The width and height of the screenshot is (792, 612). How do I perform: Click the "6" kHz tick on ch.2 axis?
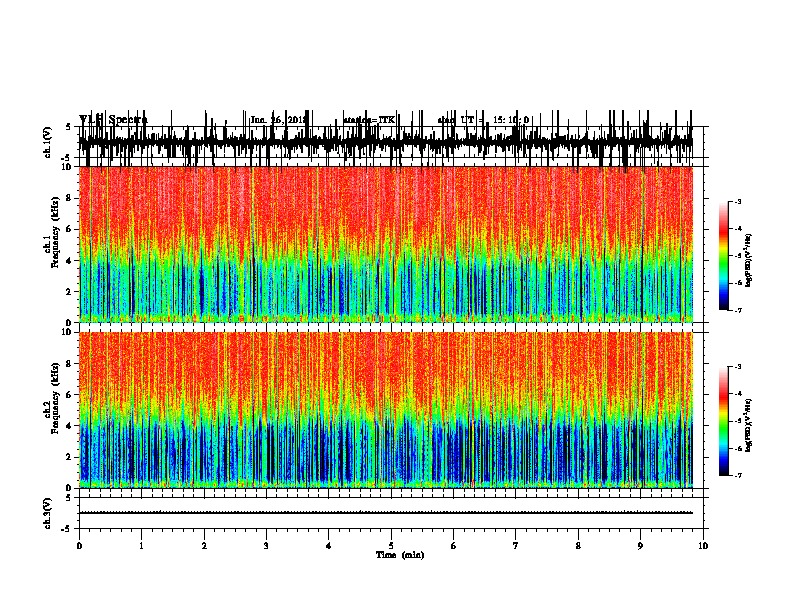click(70, 395)
